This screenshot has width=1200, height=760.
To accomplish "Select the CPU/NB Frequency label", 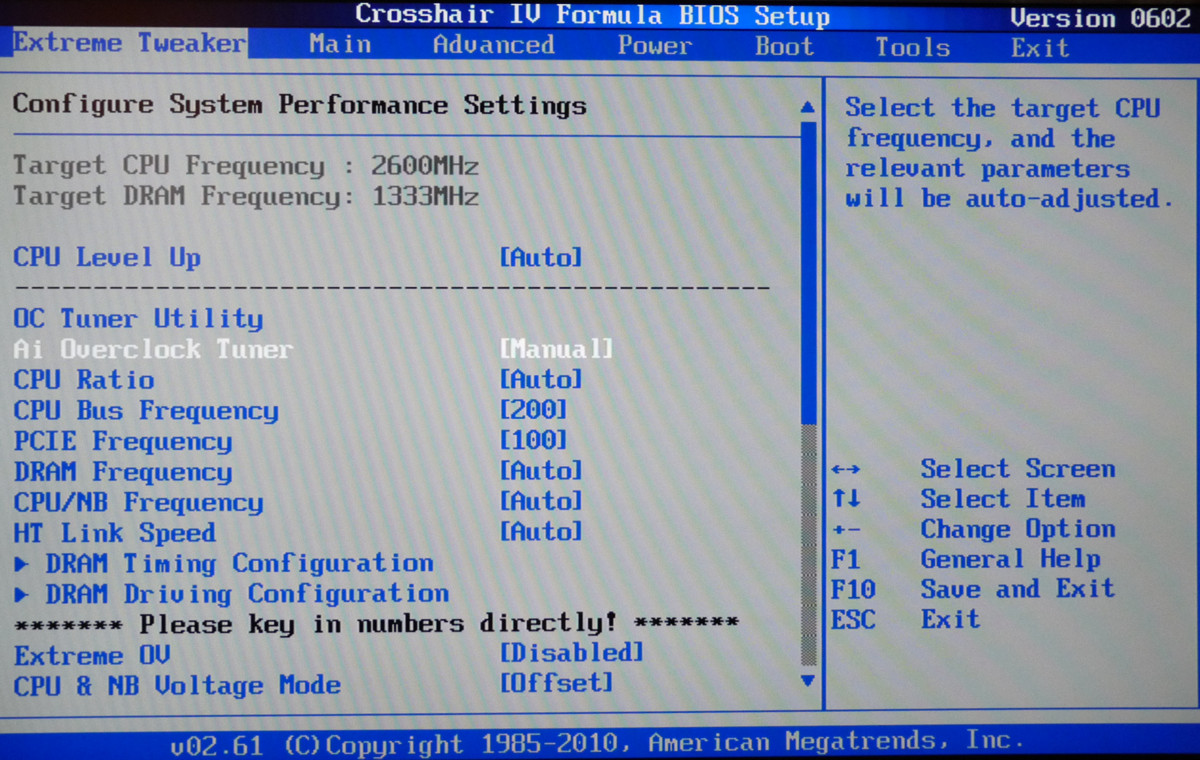I will coord(138,502).
